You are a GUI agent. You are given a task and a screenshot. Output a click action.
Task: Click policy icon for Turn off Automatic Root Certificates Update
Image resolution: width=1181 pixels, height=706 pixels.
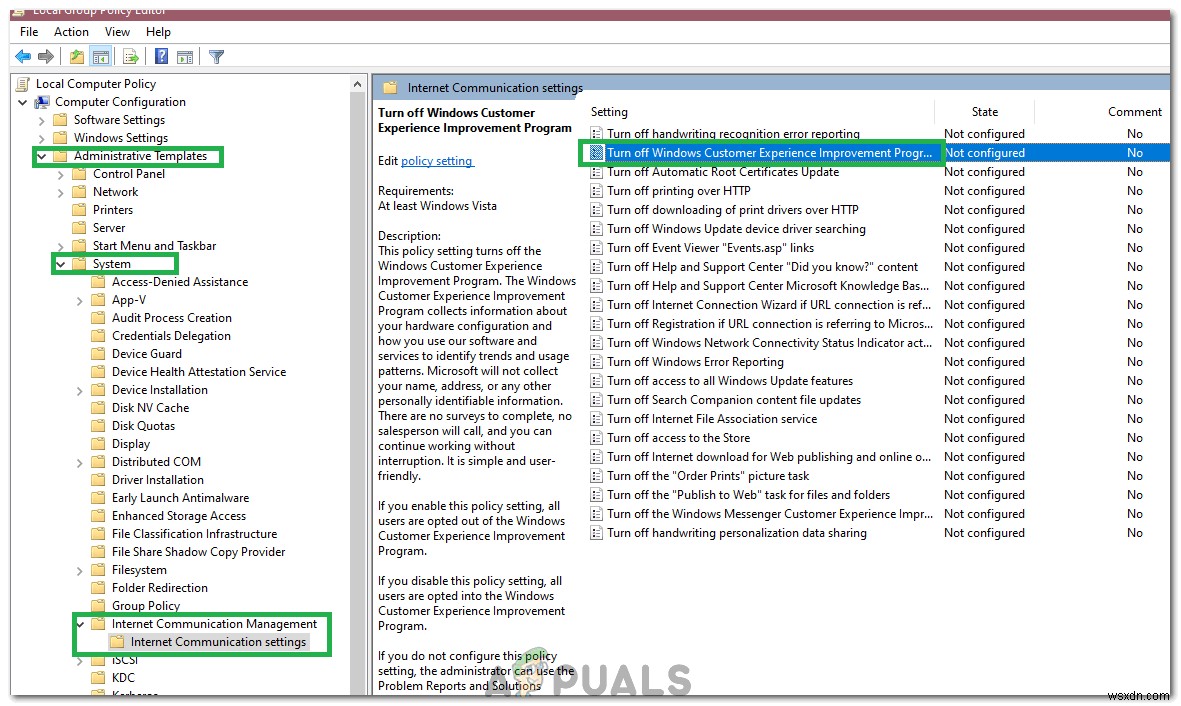coord(597,172)
